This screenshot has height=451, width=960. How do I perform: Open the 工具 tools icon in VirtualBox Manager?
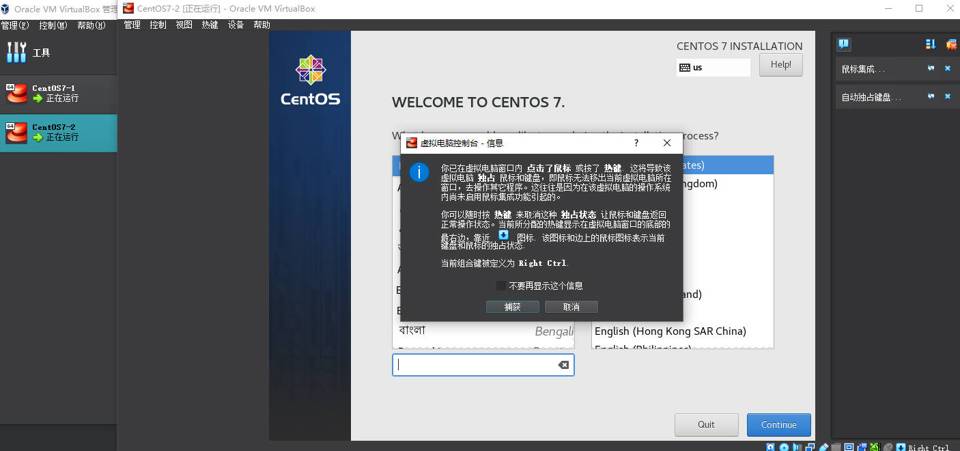point(17,52)
